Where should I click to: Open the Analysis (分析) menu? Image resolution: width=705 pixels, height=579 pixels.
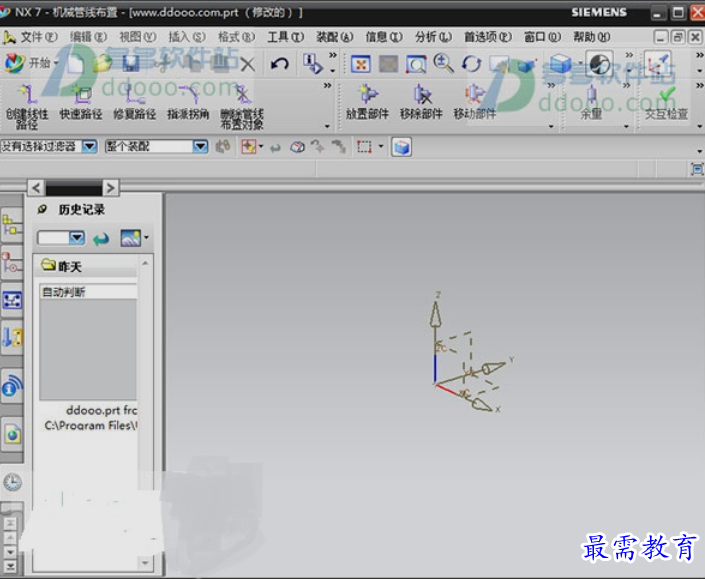coord(433,37)
